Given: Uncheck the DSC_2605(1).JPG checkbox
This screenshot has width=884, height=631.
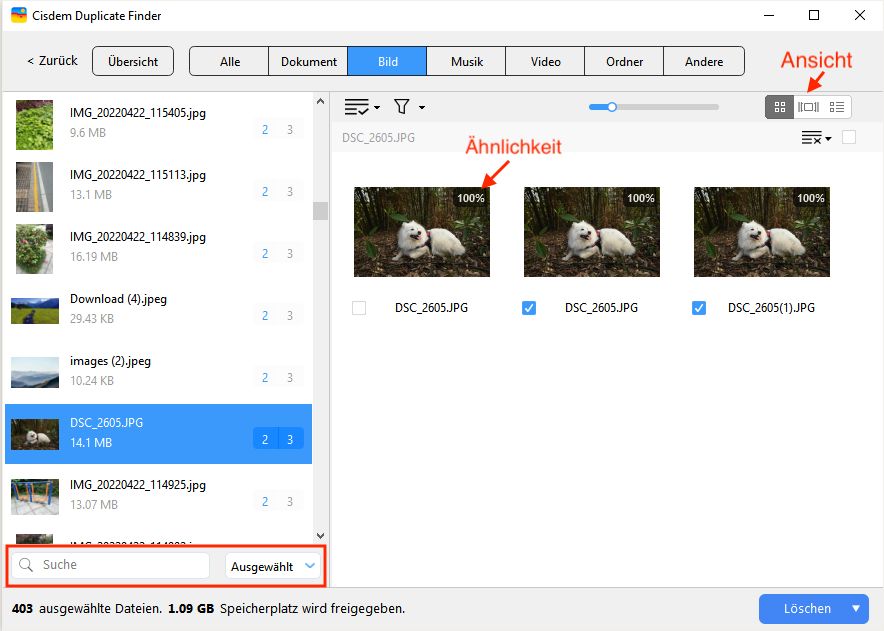Looking at the screenshot, I should (699, 308).
